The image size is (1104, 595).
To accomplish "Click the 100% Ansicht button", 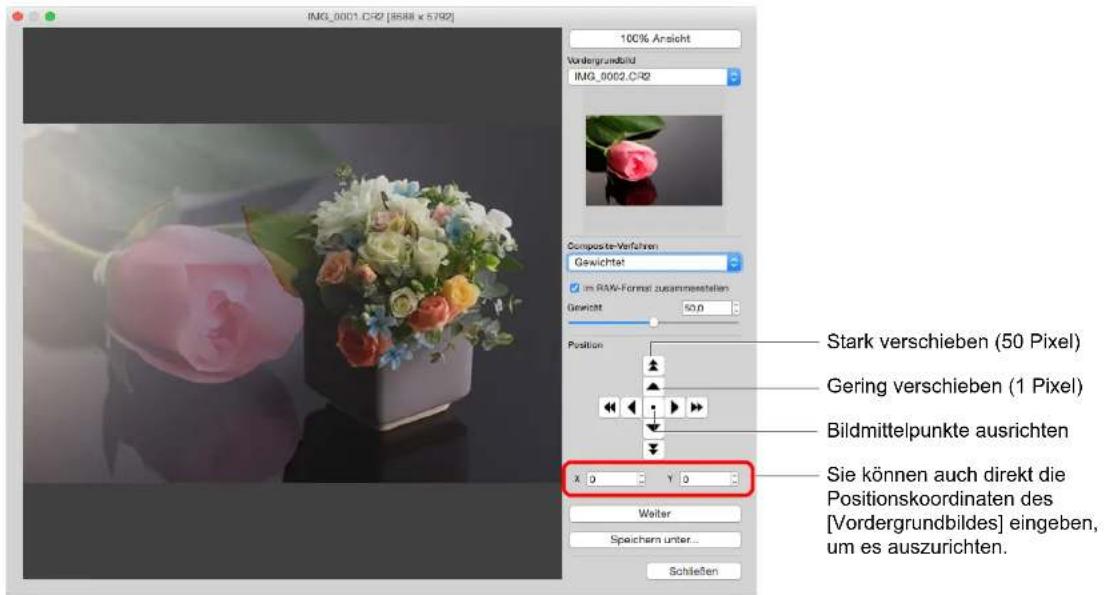I will tap(655, 39).
